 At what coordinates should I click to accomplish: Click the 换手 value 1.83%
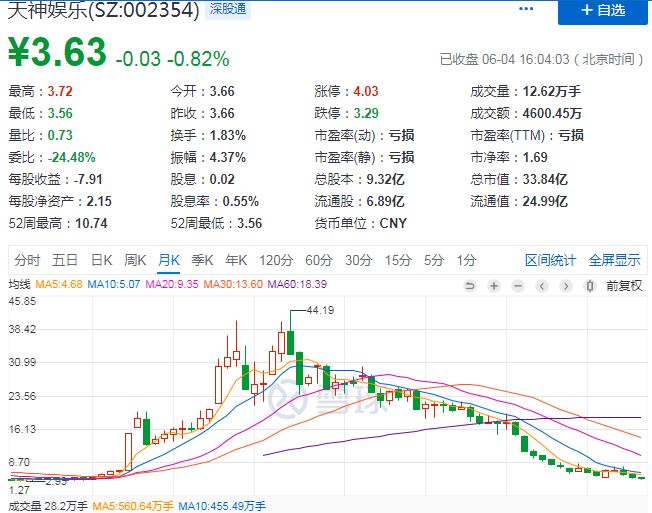click(x=227, y=135)
